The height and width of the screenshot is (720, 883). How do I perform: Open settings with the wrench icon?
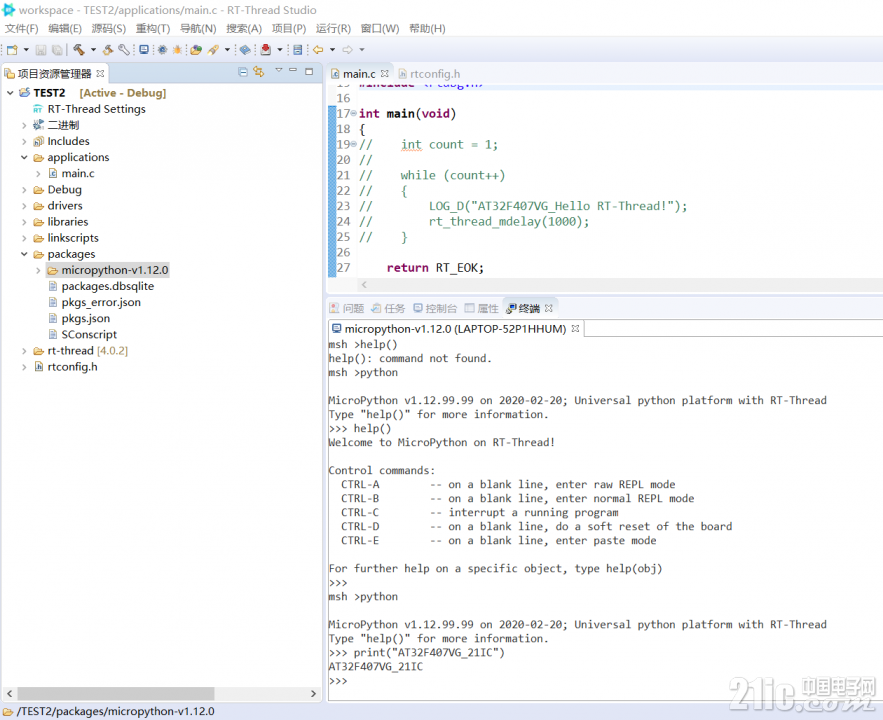123,50
